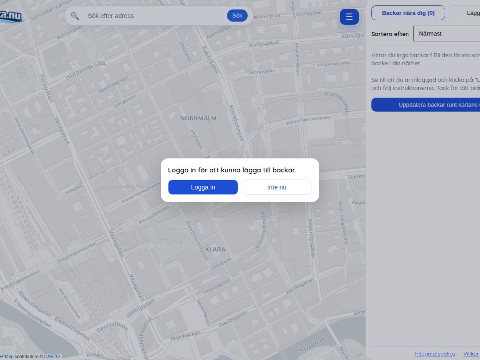Viewport: 480px width, 360px height.
Task: Dismiss the dialog with 'Inte nu'
Action: pos(277,187)
